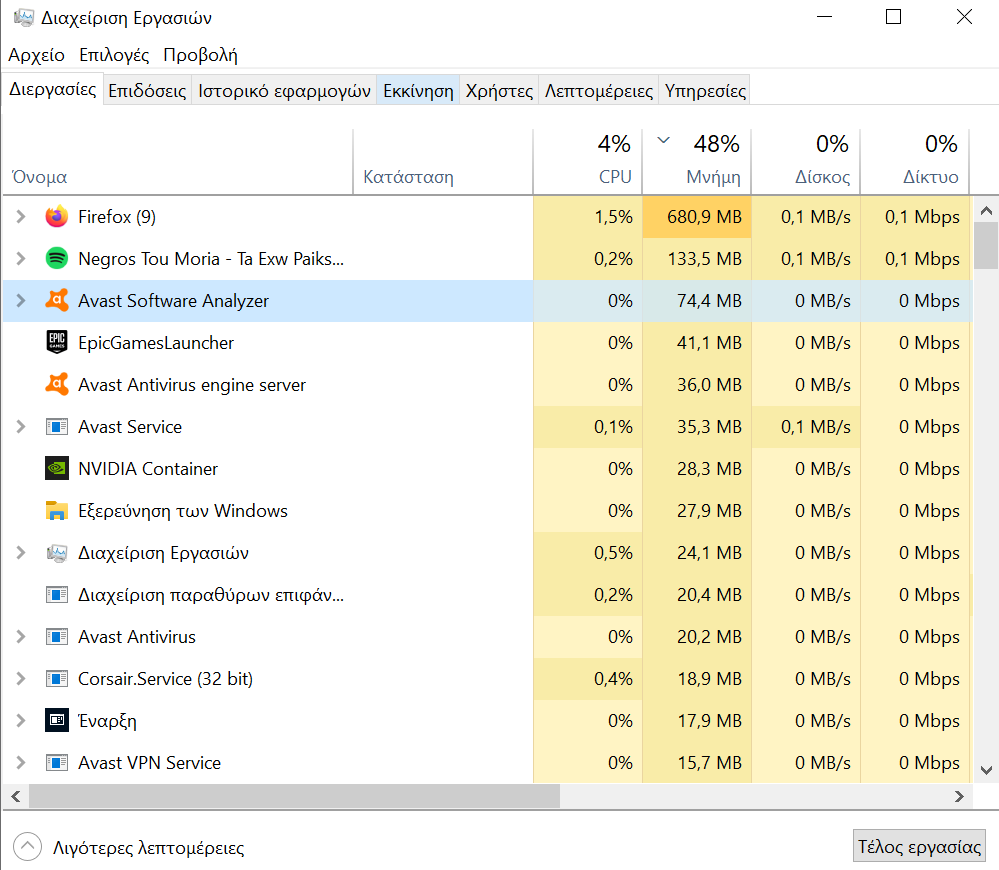Screen dimensions: 999x870
Task: Click the Avast Antivirus engine server icon
Action: 57,385
